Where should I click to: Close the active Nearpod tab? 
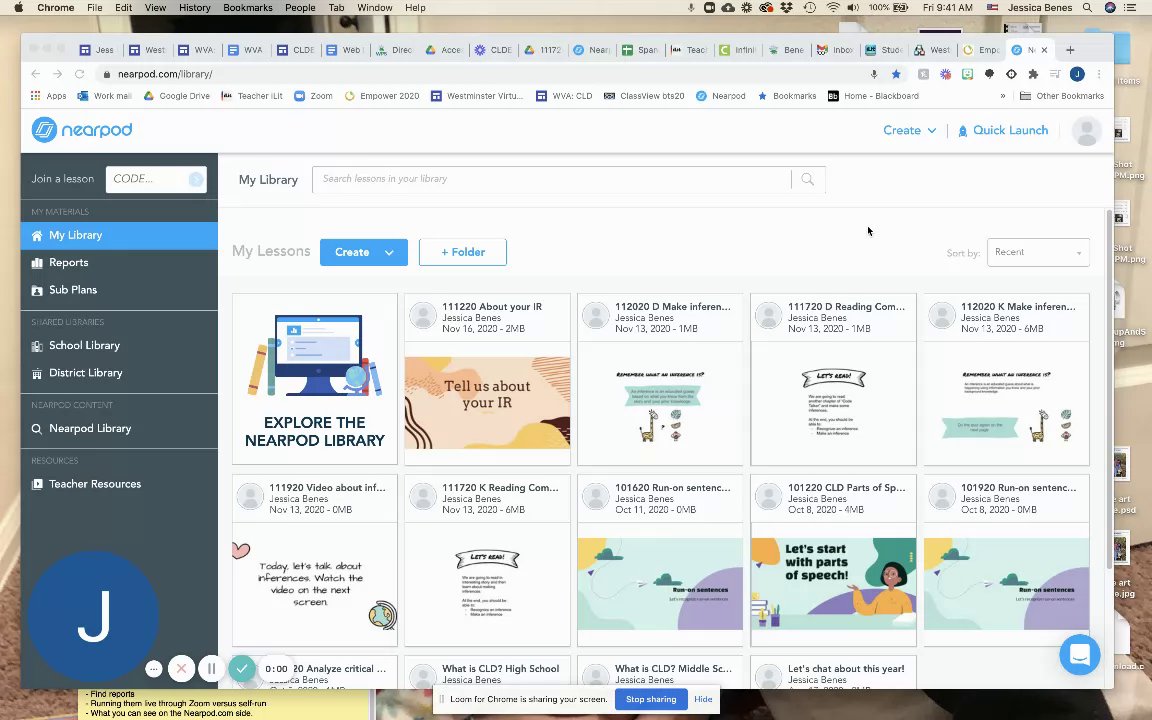1044,50
